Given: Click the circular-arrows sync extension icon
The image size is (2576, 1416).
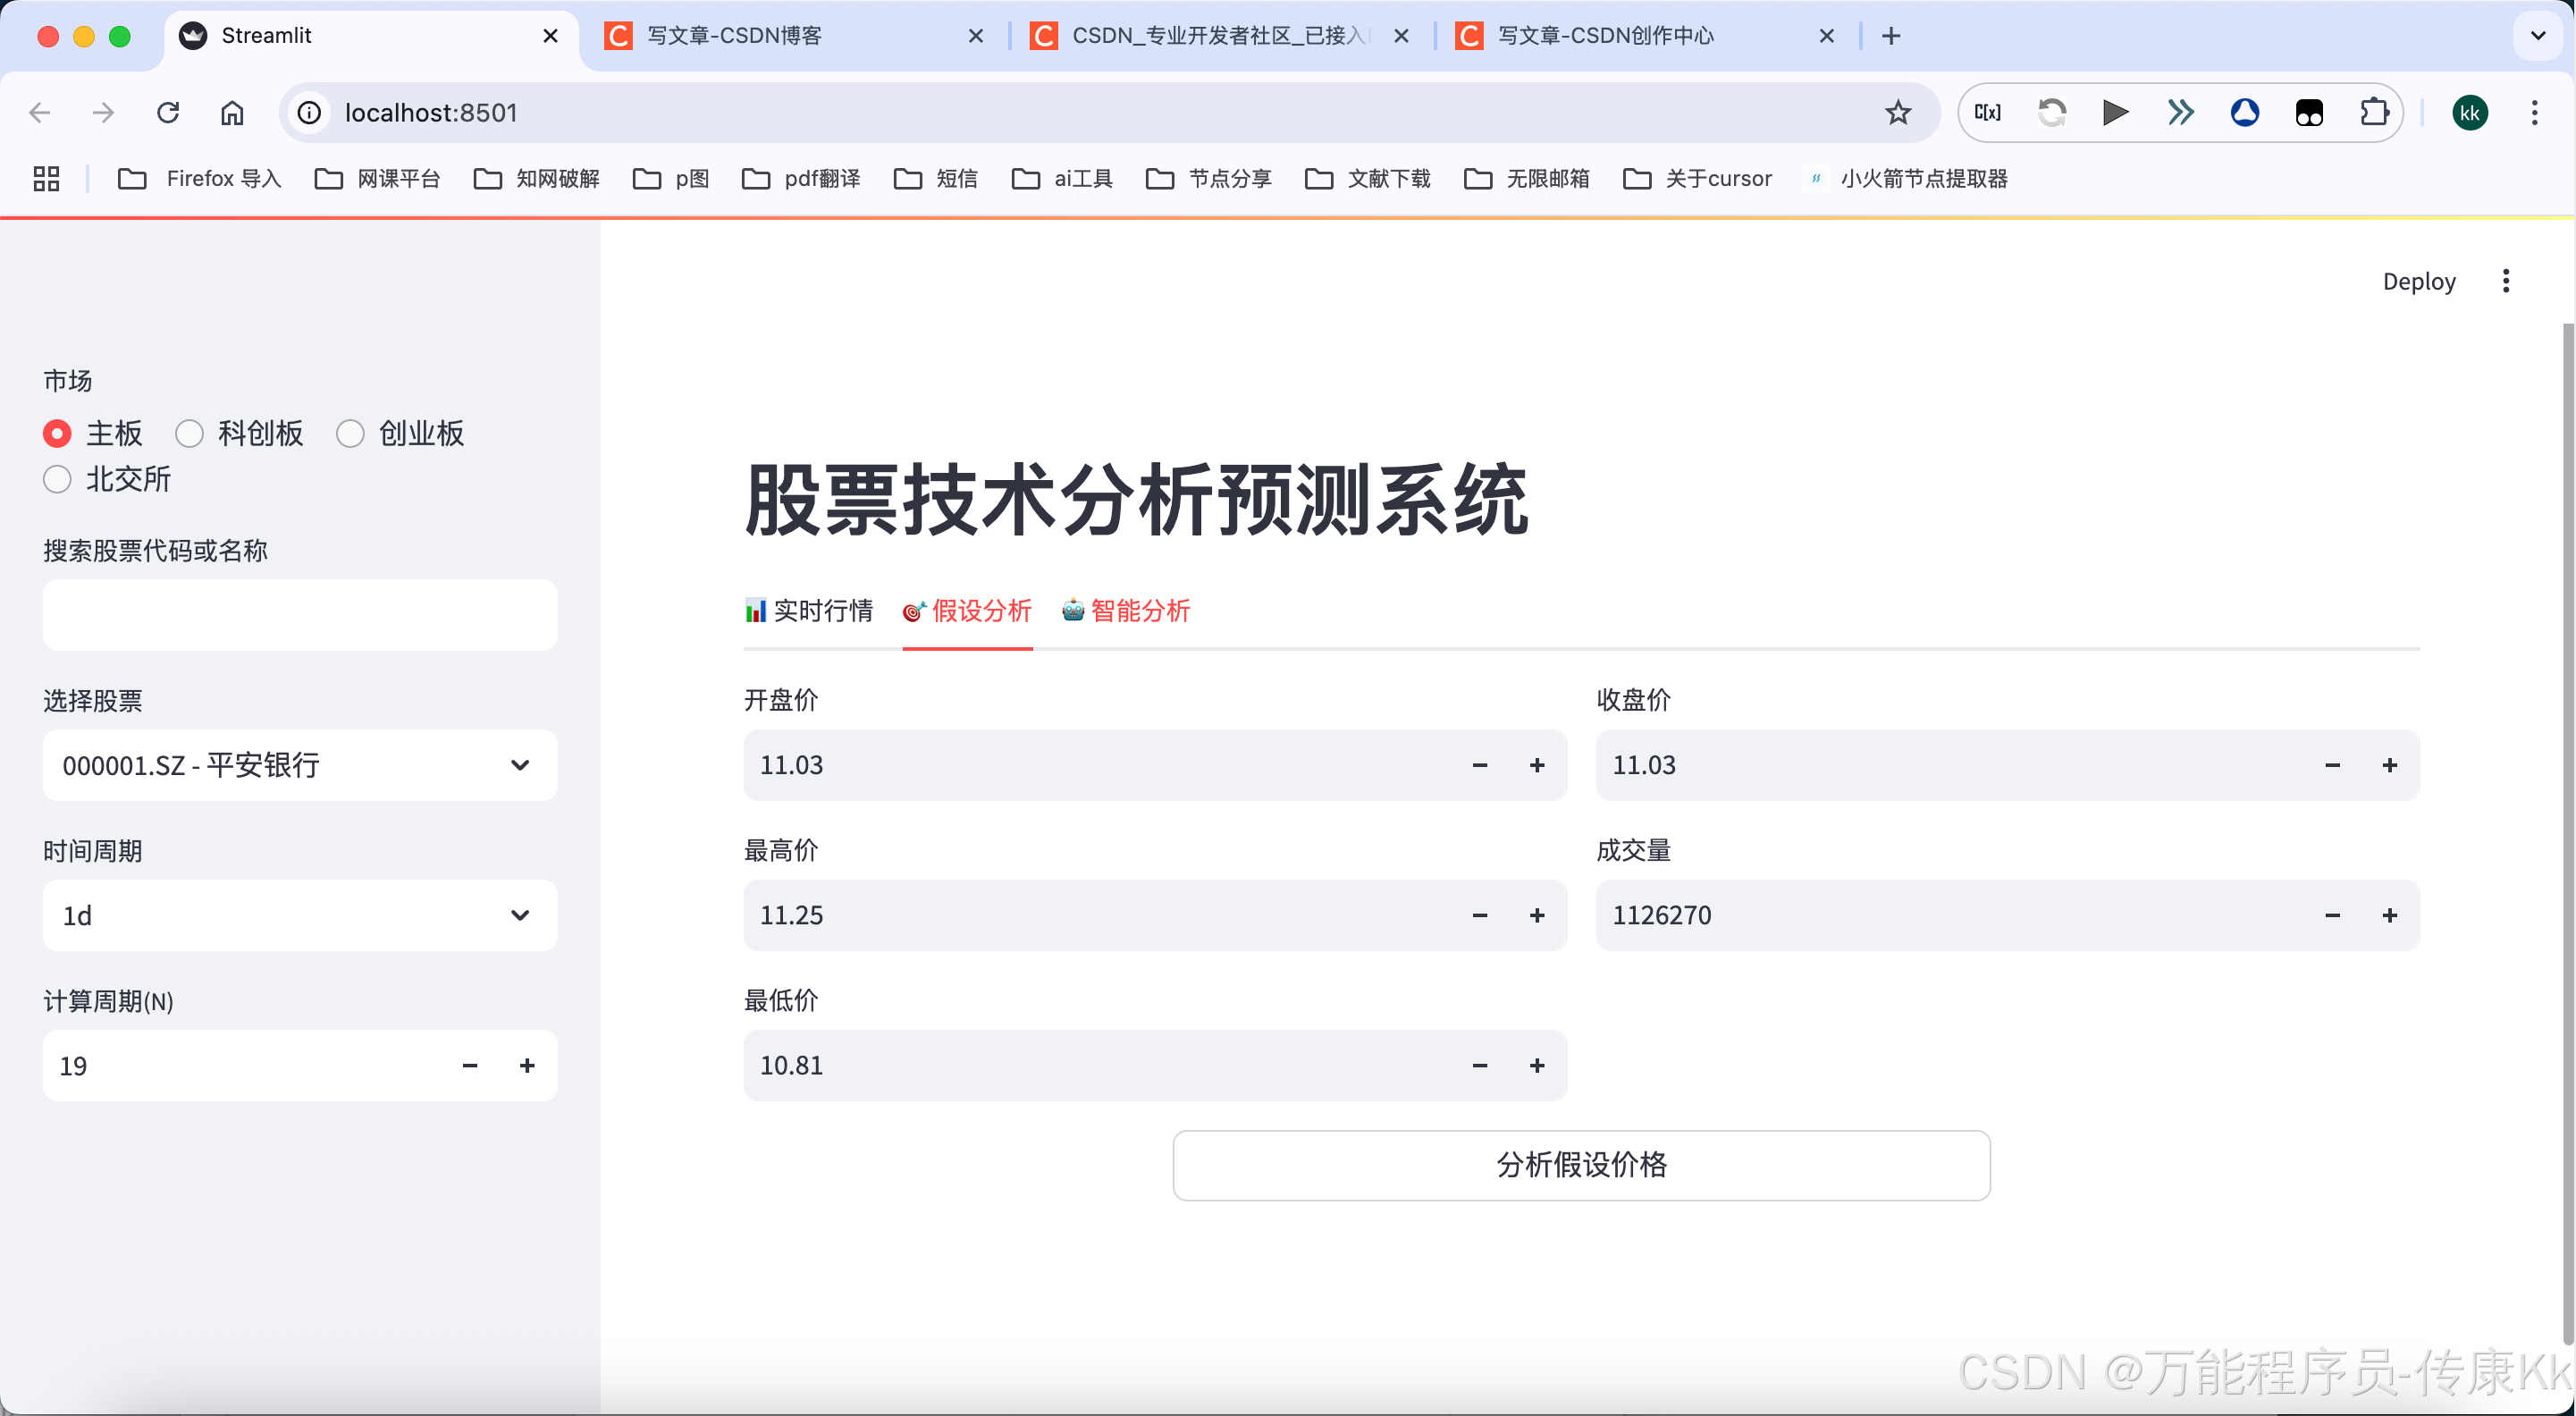Looking at the screenshot, I should pos(2052,113).
